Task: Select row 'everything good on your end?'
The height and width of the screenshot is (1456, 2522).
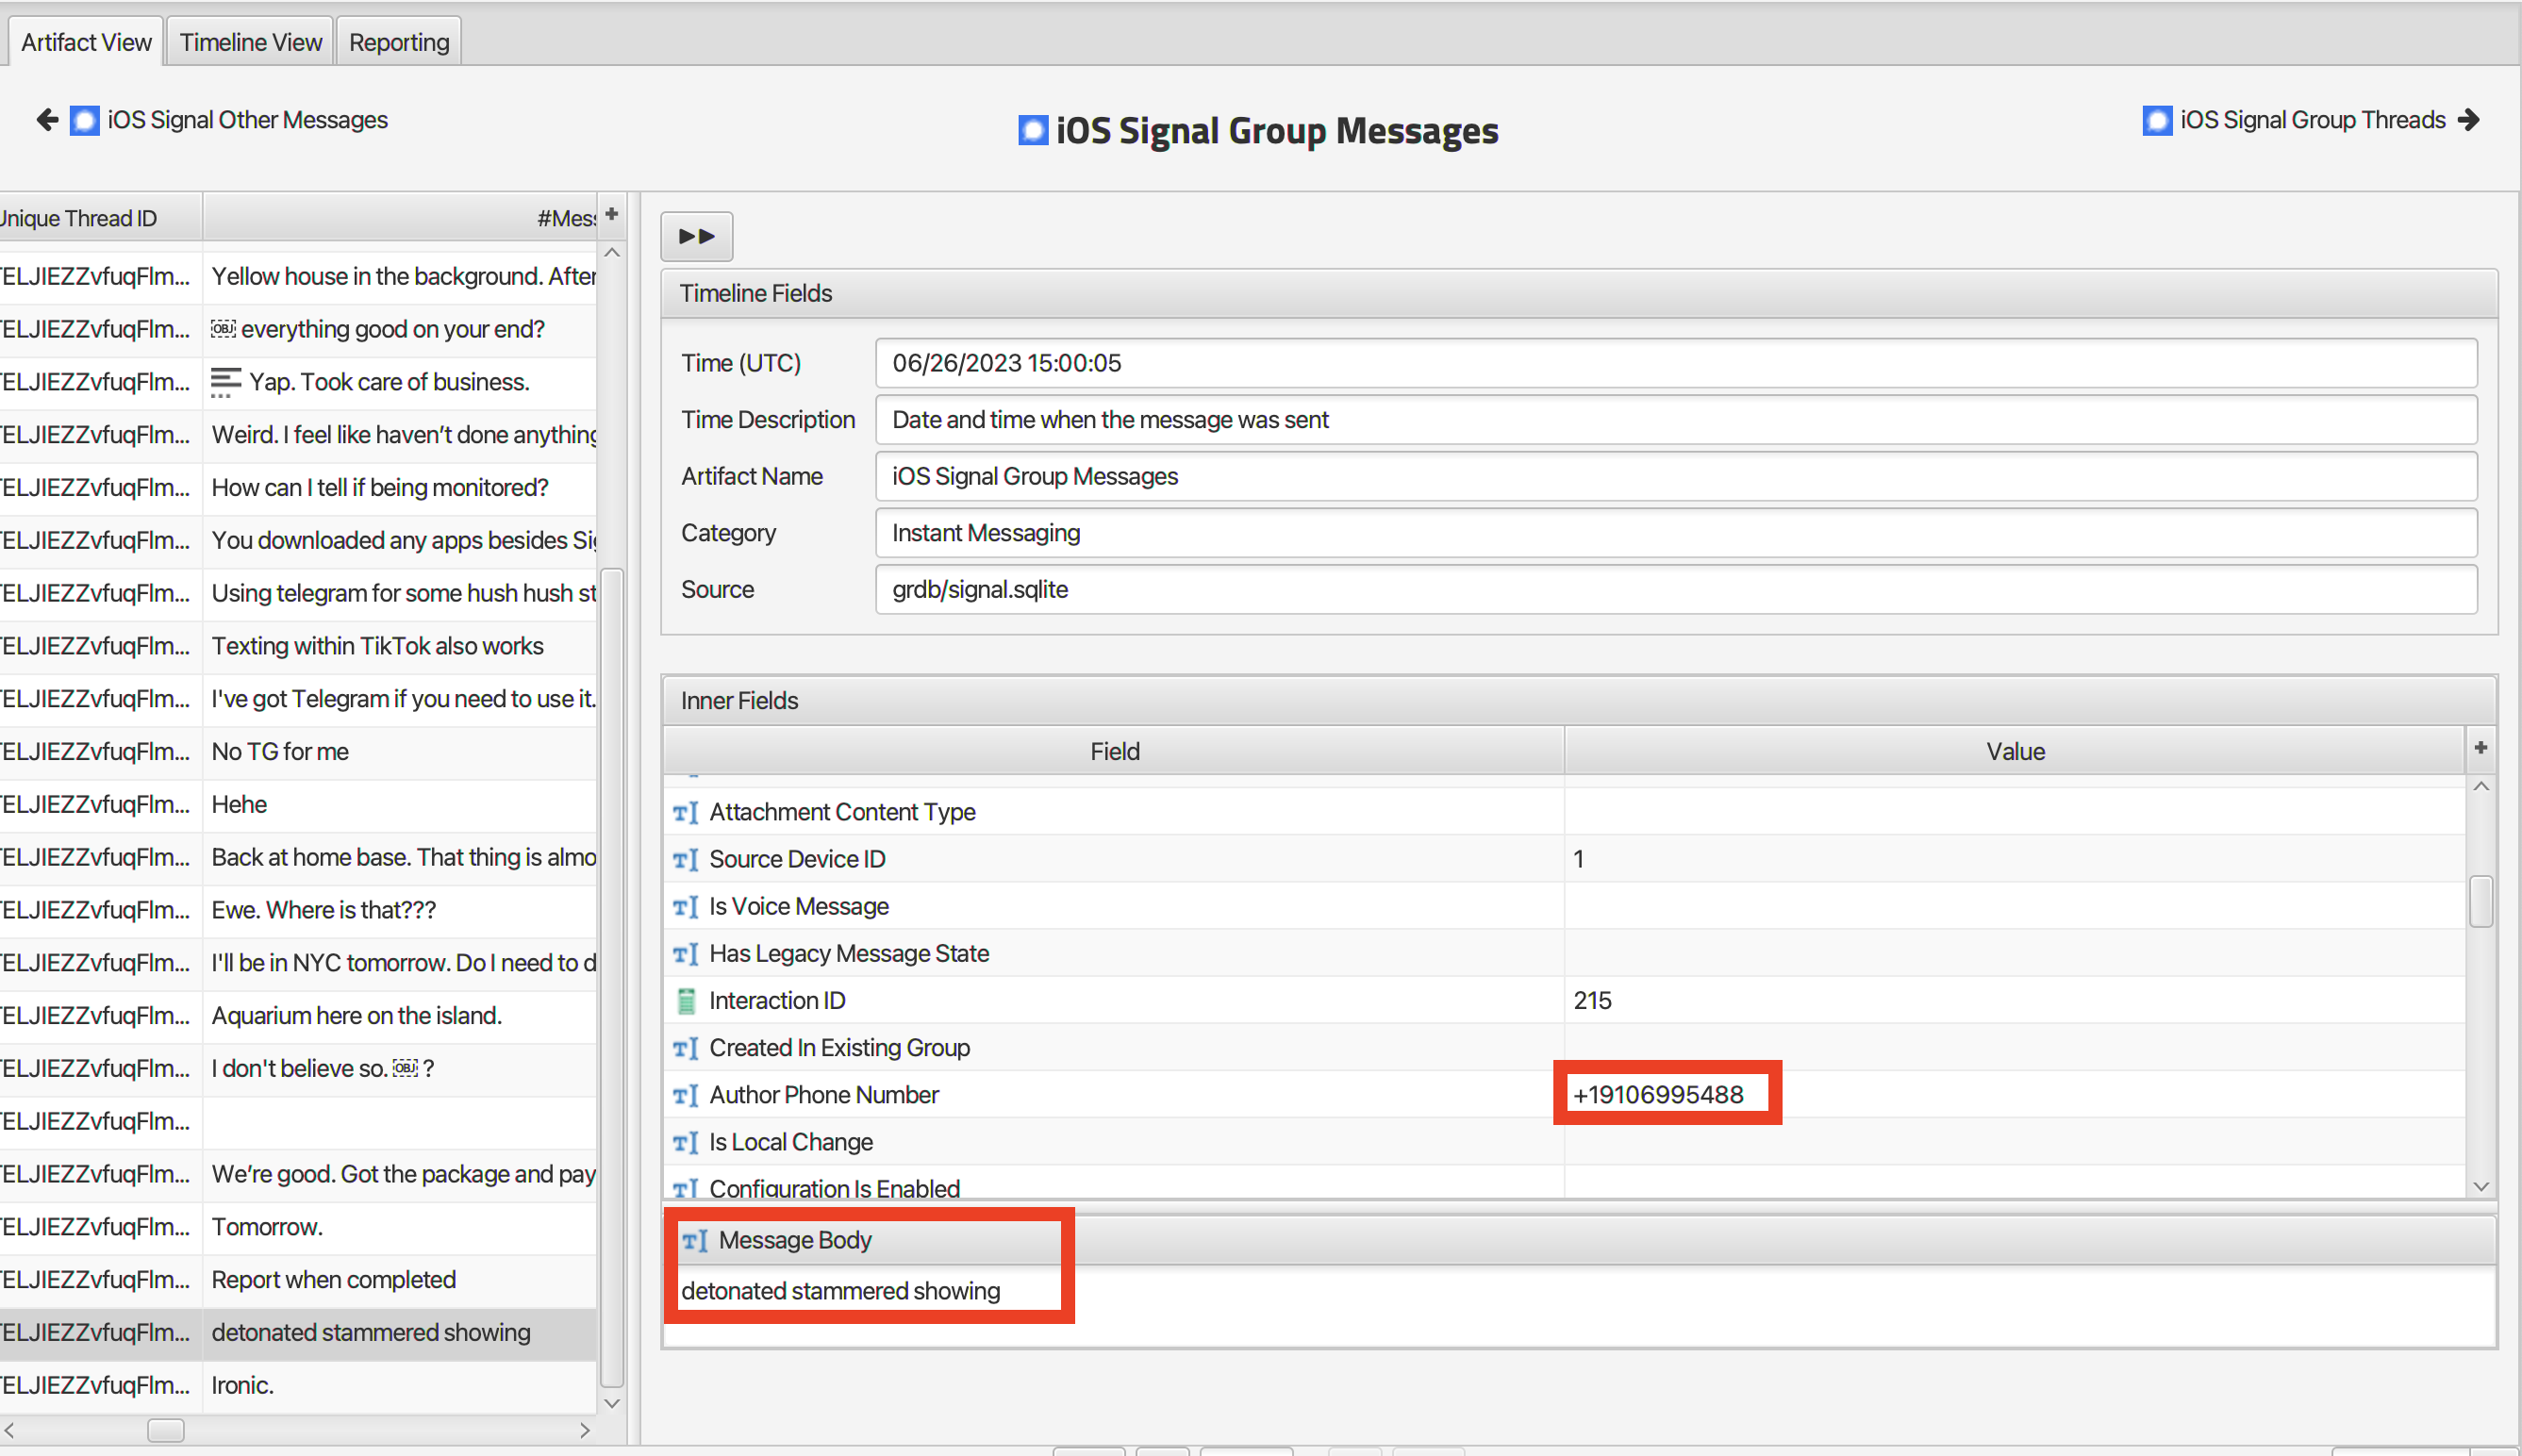Action: coord(298,329)
